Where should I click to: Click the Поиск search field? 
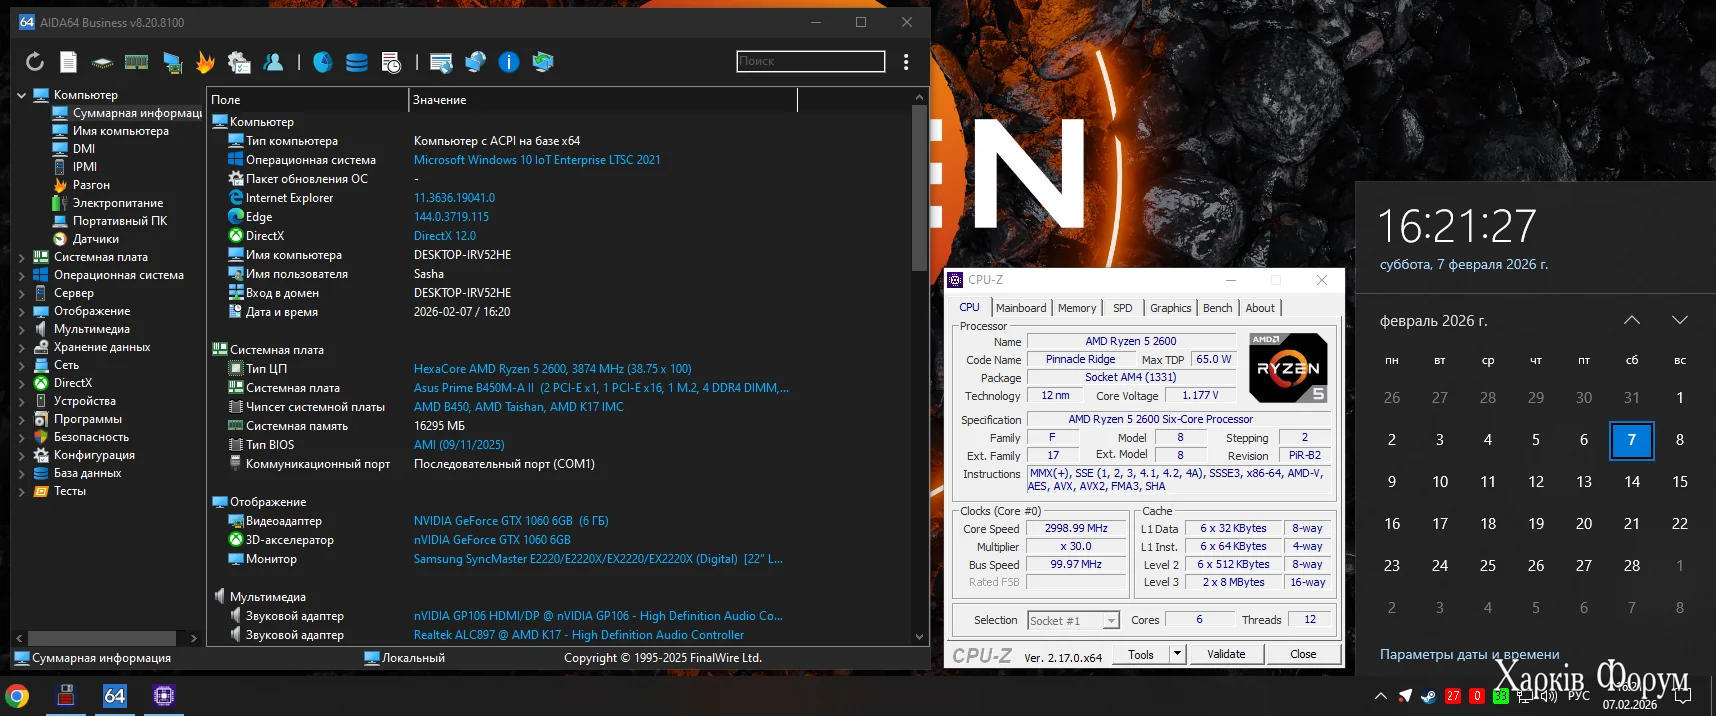click(810, 61)
